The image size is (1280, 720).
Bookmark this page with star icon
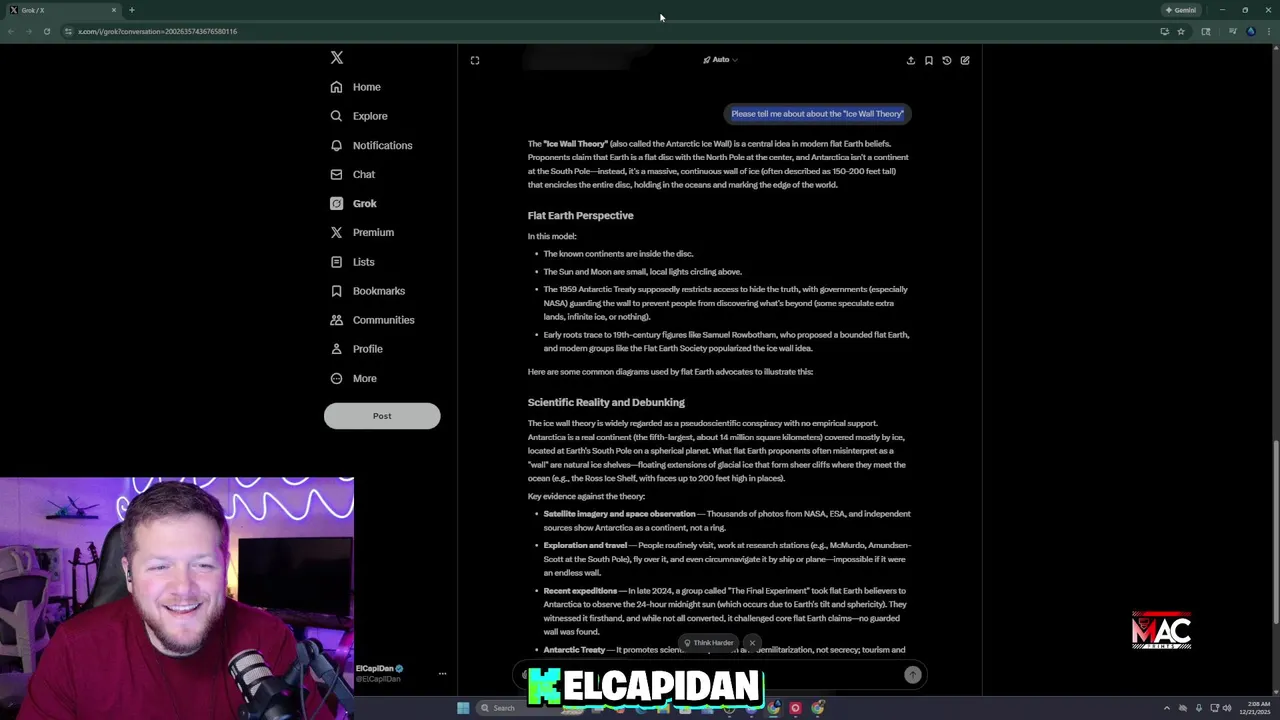point(1181,31)
